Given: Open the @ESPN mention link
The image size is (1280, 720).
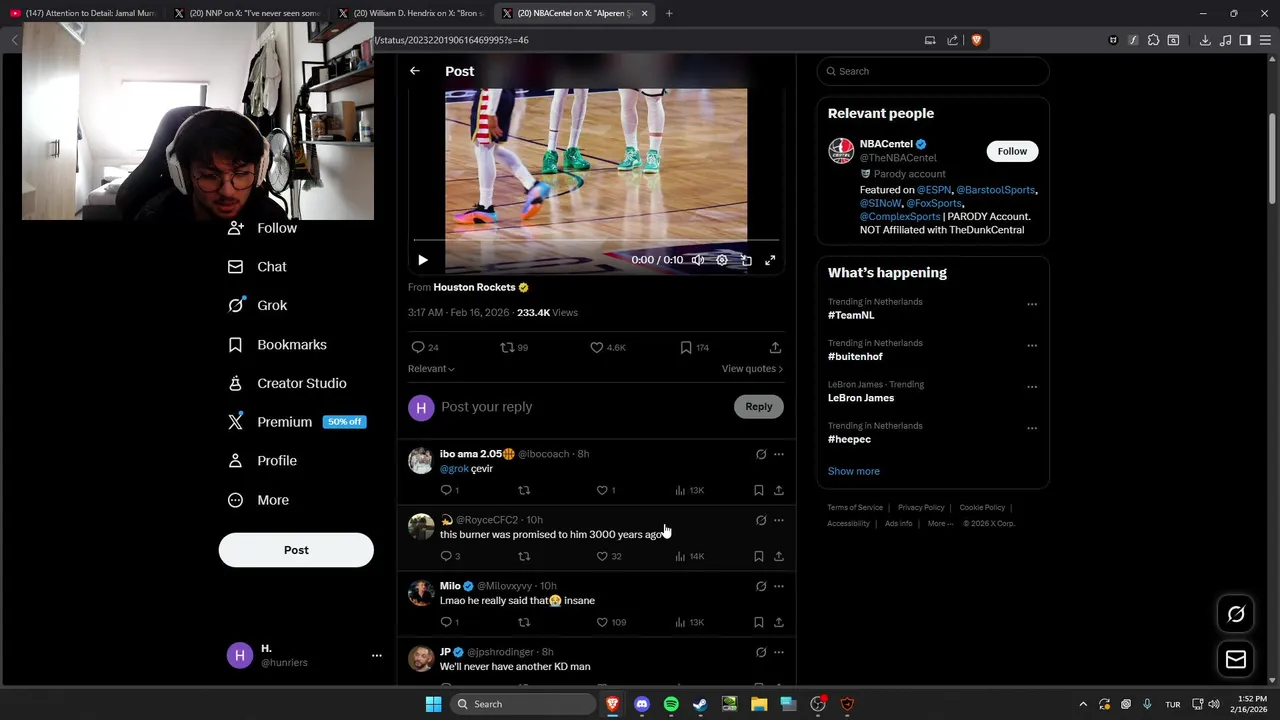Looking at the screenshot, I should (x=934, y=190).
